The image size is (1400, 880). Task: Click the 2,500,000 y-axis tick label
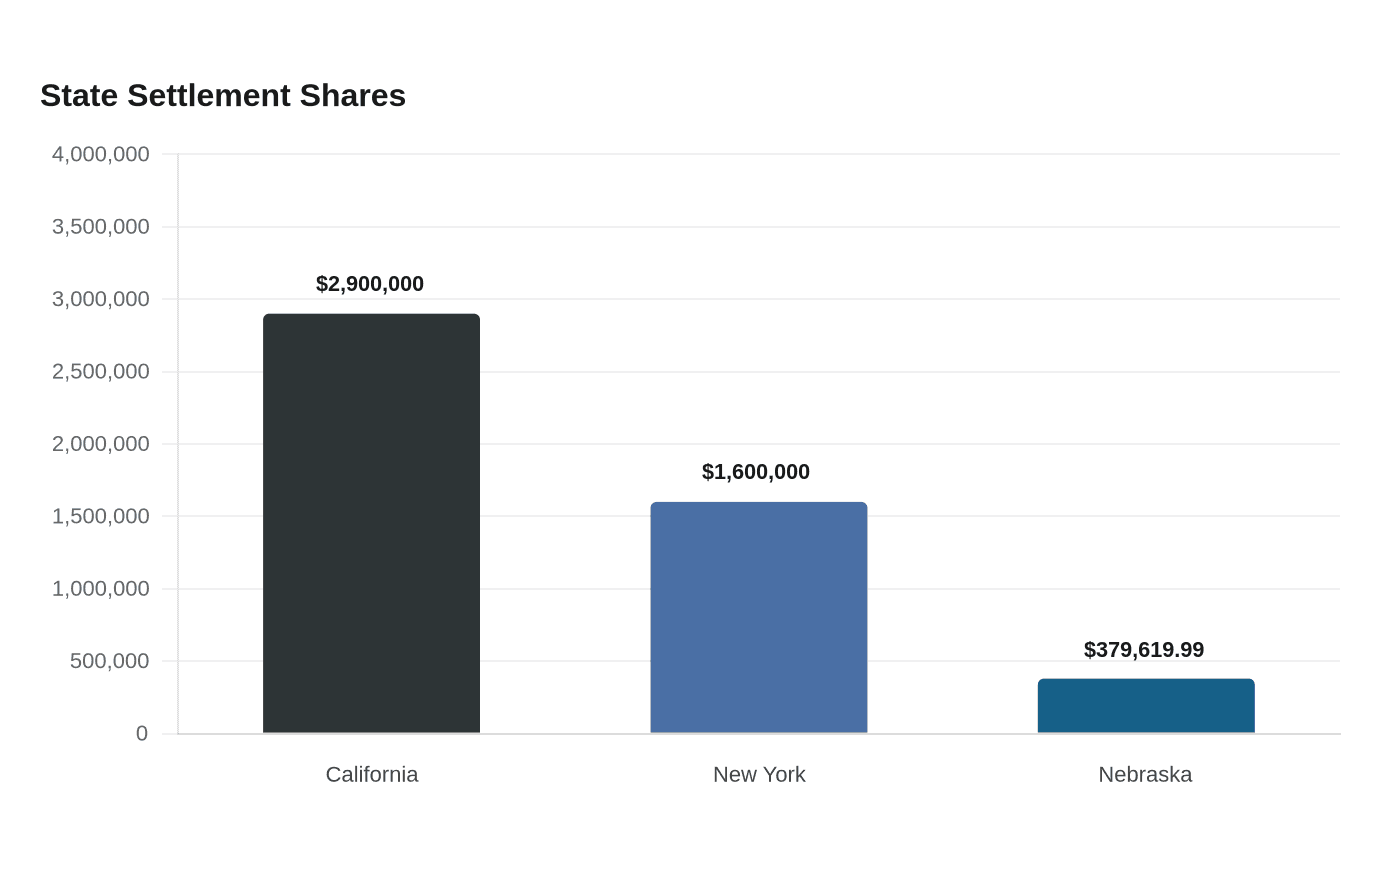pos(101,371)
